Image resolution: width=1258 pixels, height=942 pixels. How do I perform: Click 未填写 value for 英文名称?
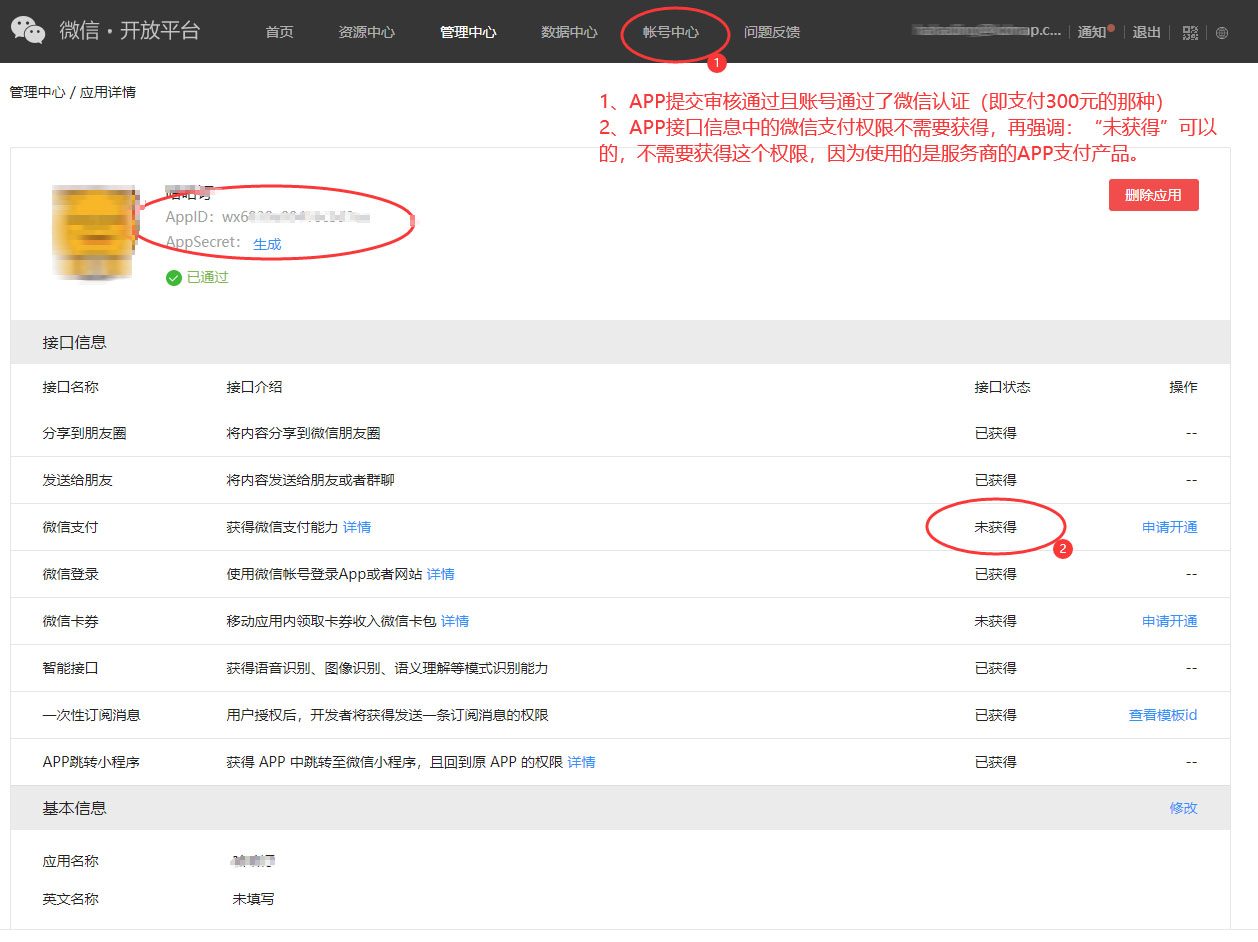pos(254,899)
